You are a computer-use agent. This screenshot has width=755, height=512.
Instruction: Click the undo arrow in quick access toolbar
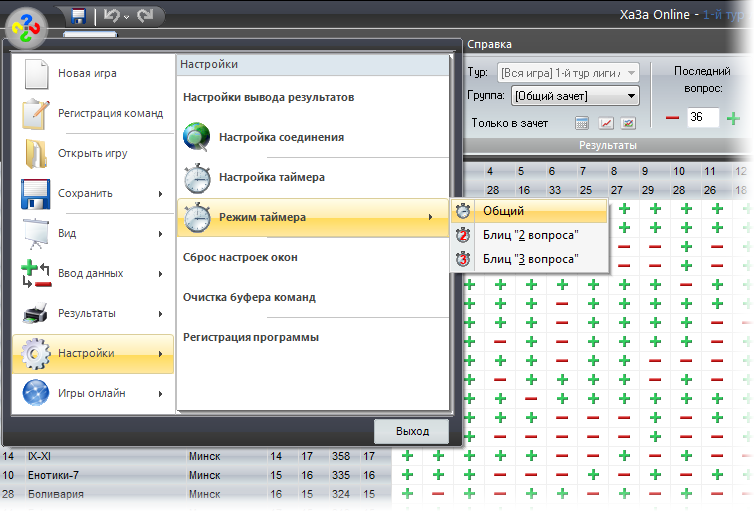[111, 16]
